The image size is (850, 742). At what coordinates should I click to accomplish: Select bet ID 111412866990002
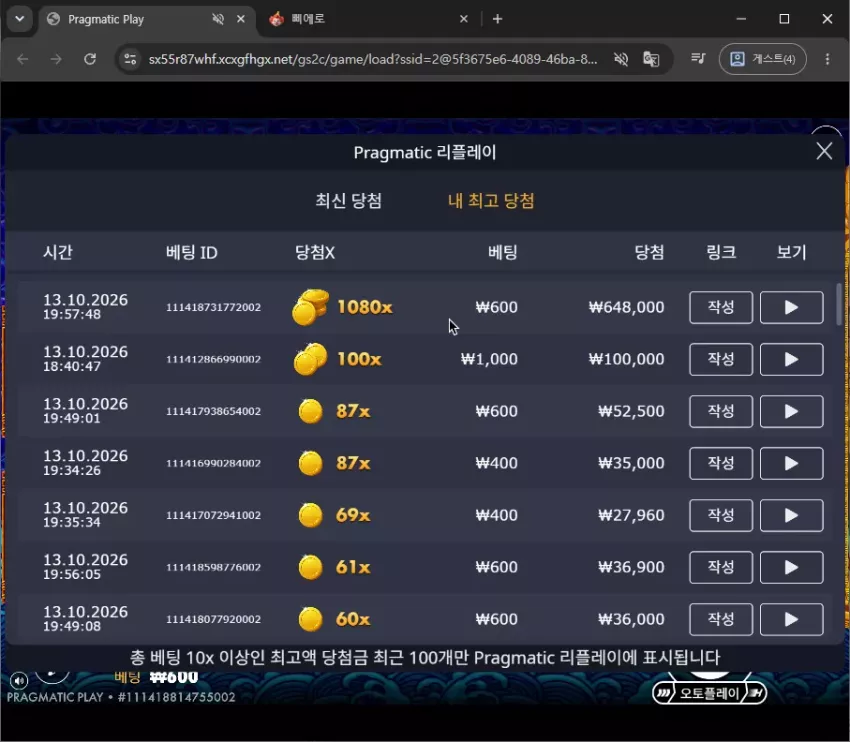[213, 359]
